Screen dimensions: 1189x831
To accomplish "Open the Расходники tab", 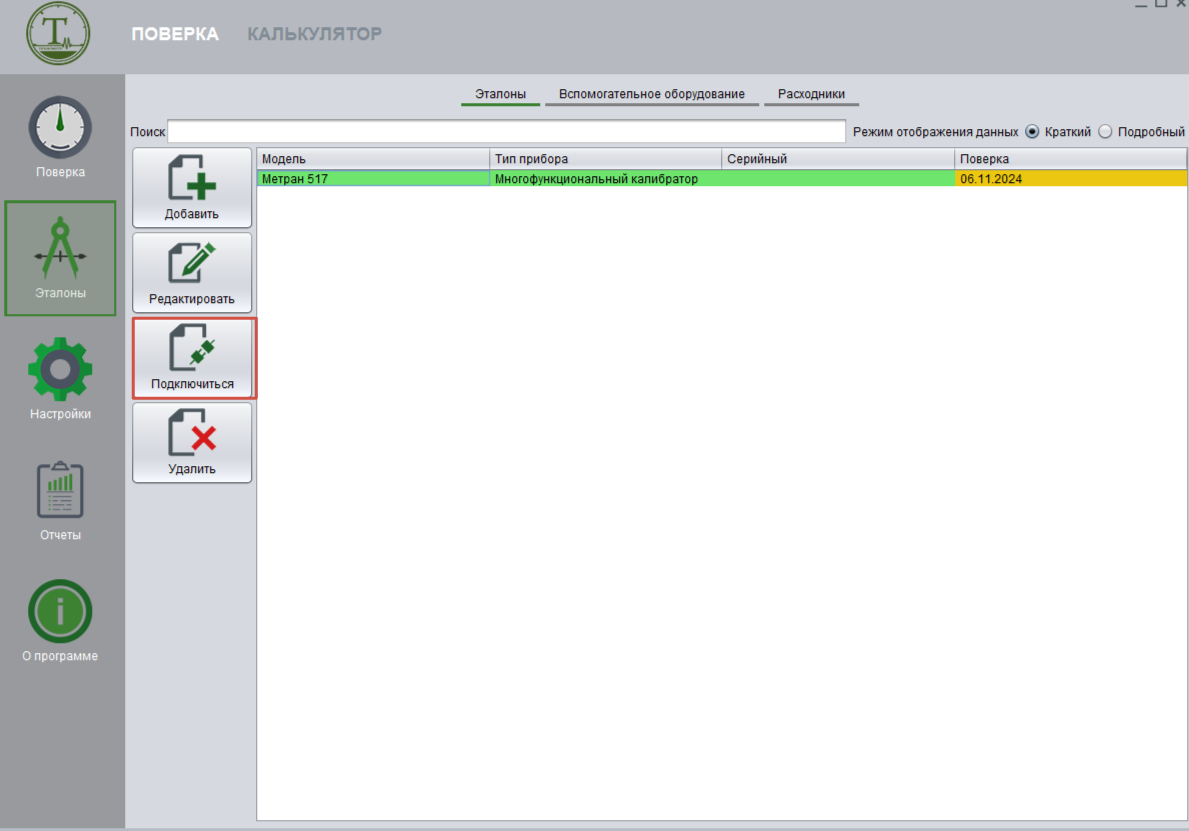I will (x=811, y=95).
